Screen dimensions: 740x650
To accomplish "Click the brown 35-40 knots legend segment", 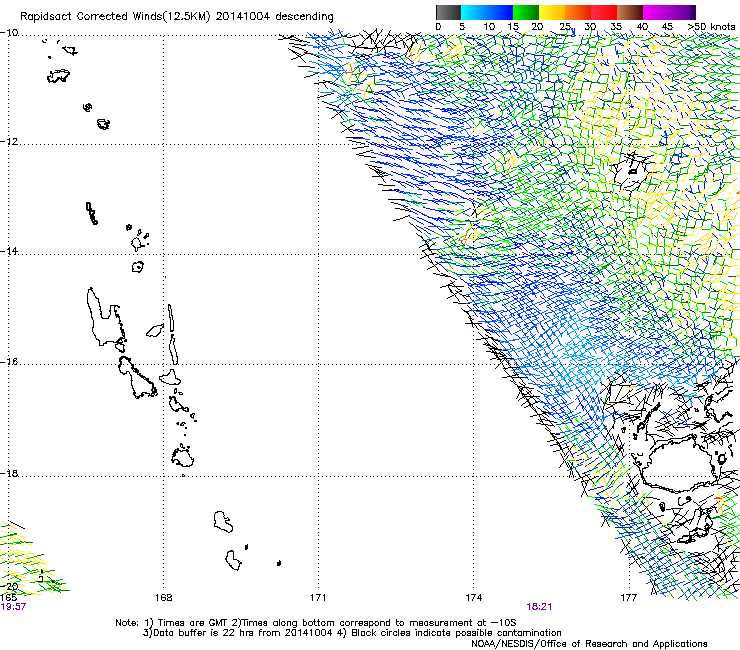I will coord(630,12).
